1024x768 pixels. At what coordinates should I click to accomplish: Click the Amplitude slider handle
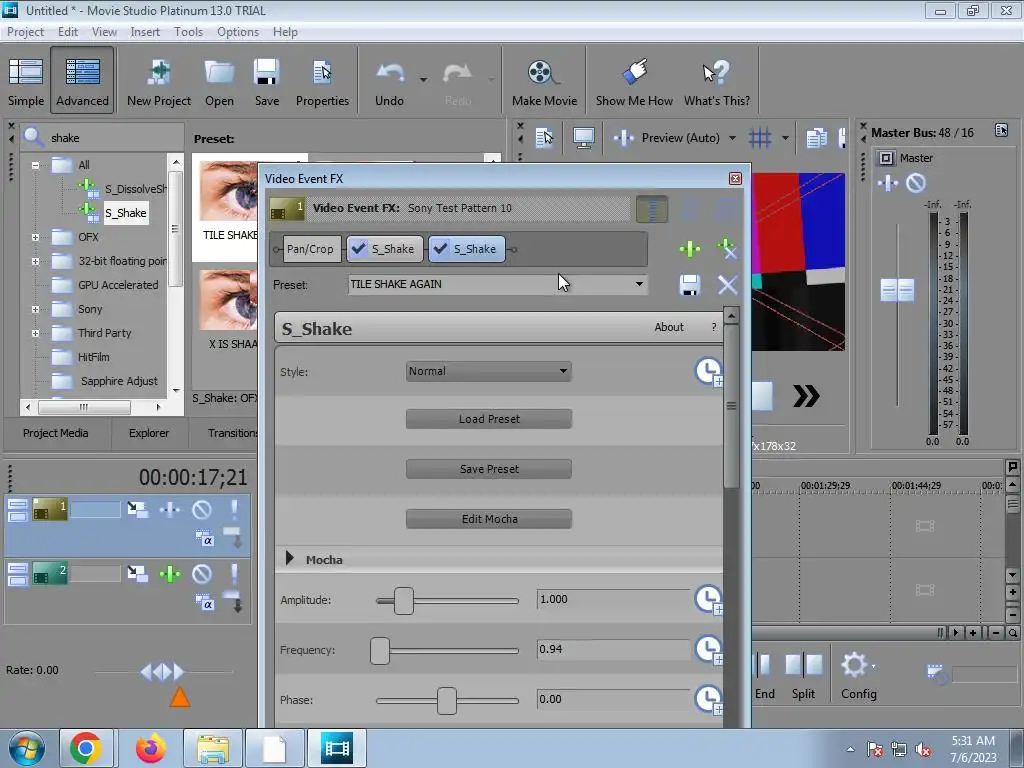click(404, 600)
